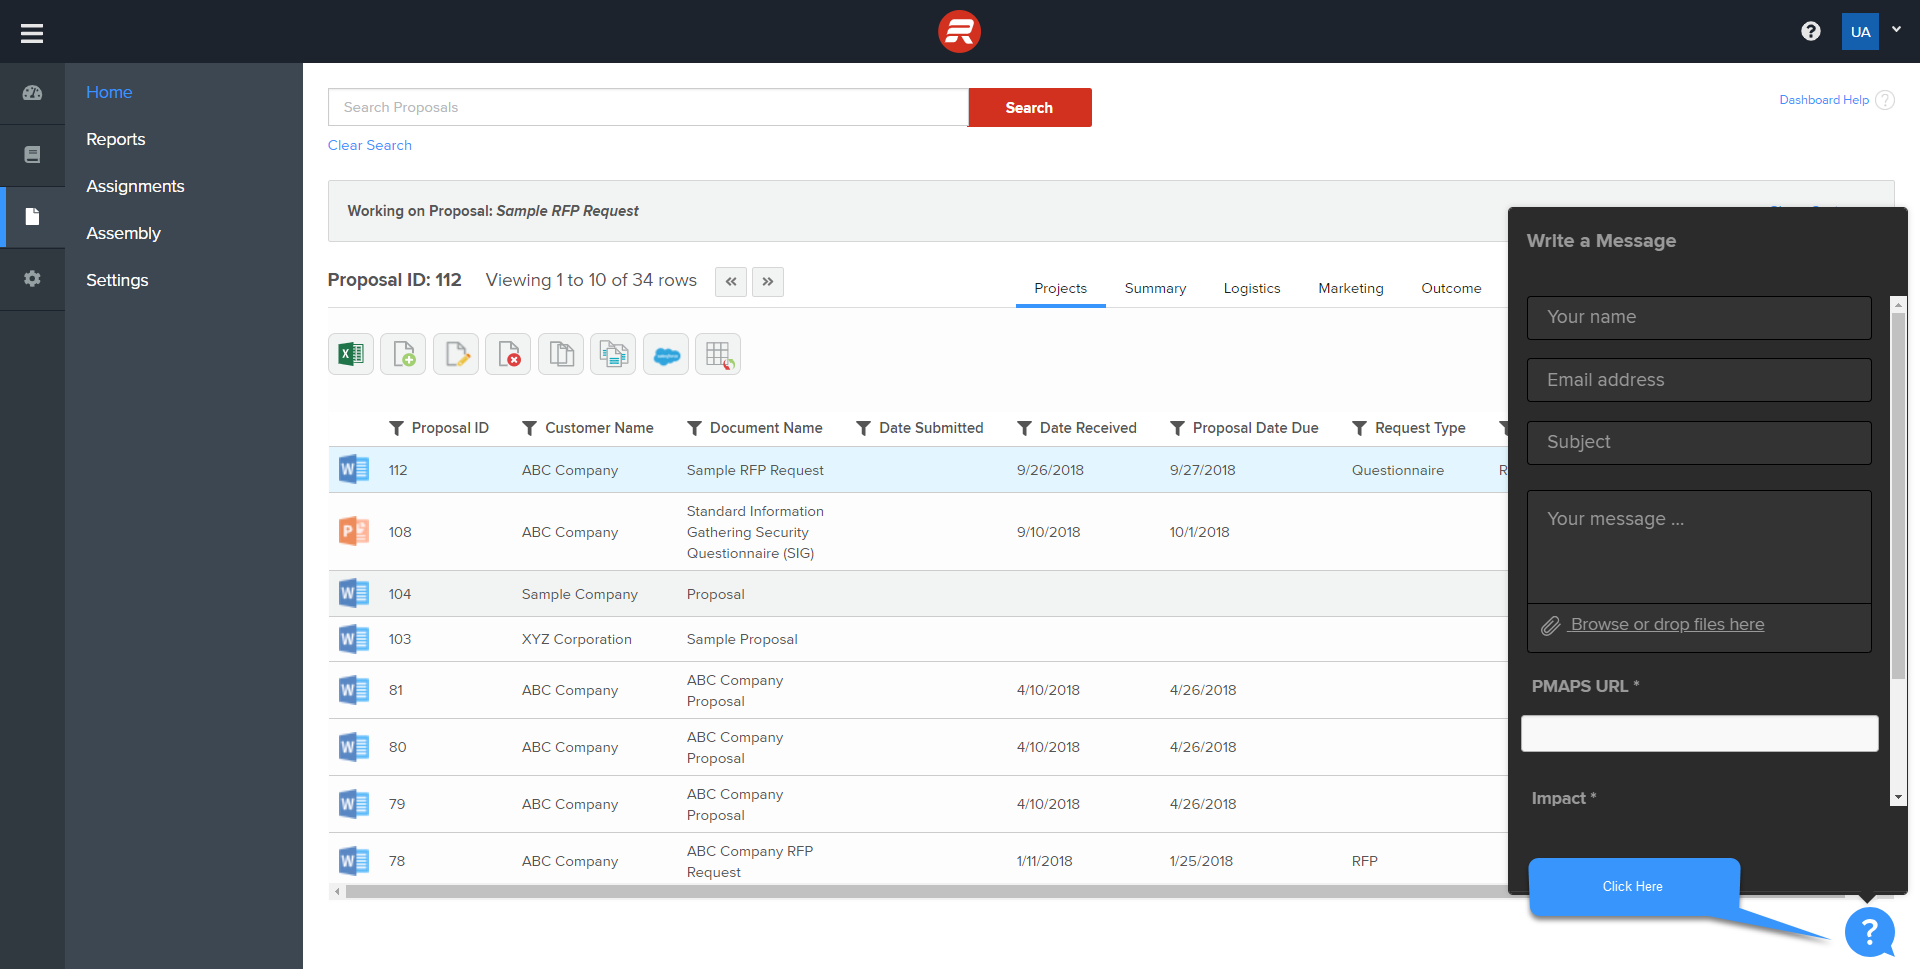The image size is (1920, 969).
Task: Open the Home menu item
Action: (109, 92)
